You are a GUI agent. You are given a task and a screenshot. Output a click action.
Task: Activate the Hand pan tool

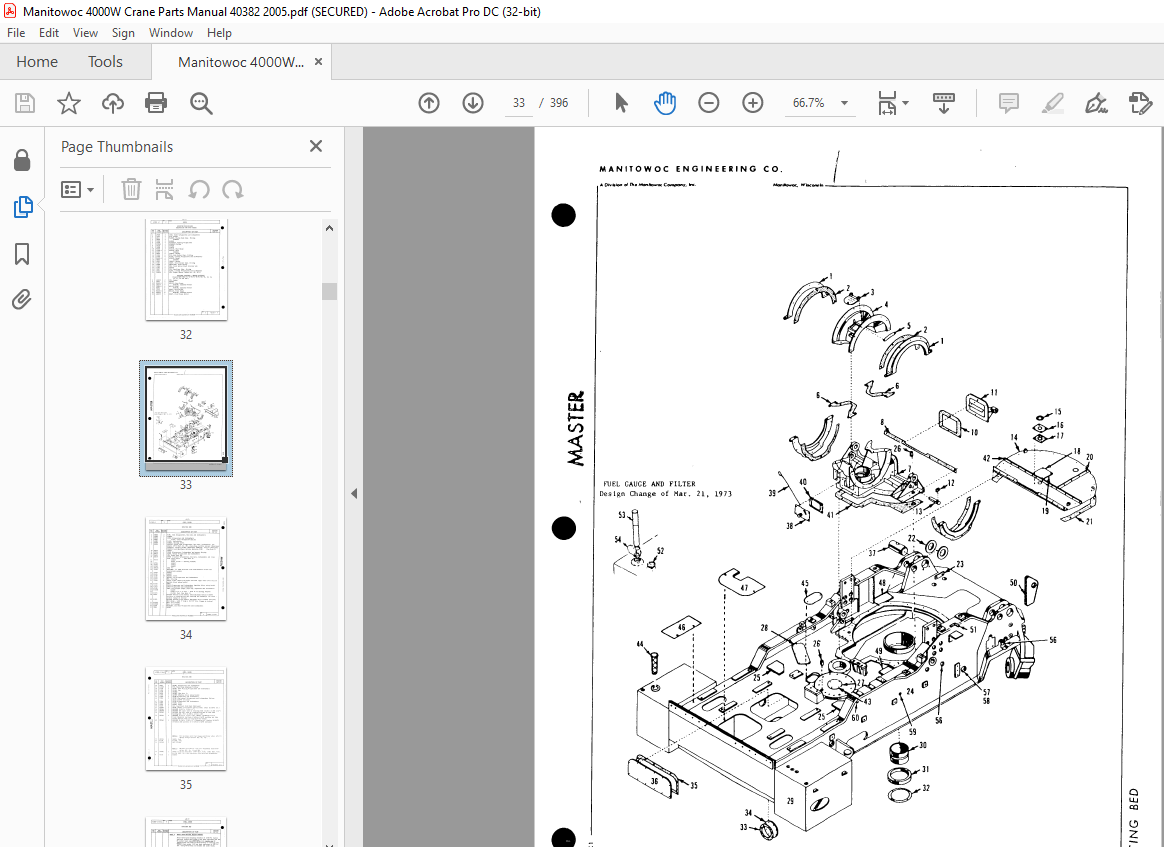coord(664,103)
